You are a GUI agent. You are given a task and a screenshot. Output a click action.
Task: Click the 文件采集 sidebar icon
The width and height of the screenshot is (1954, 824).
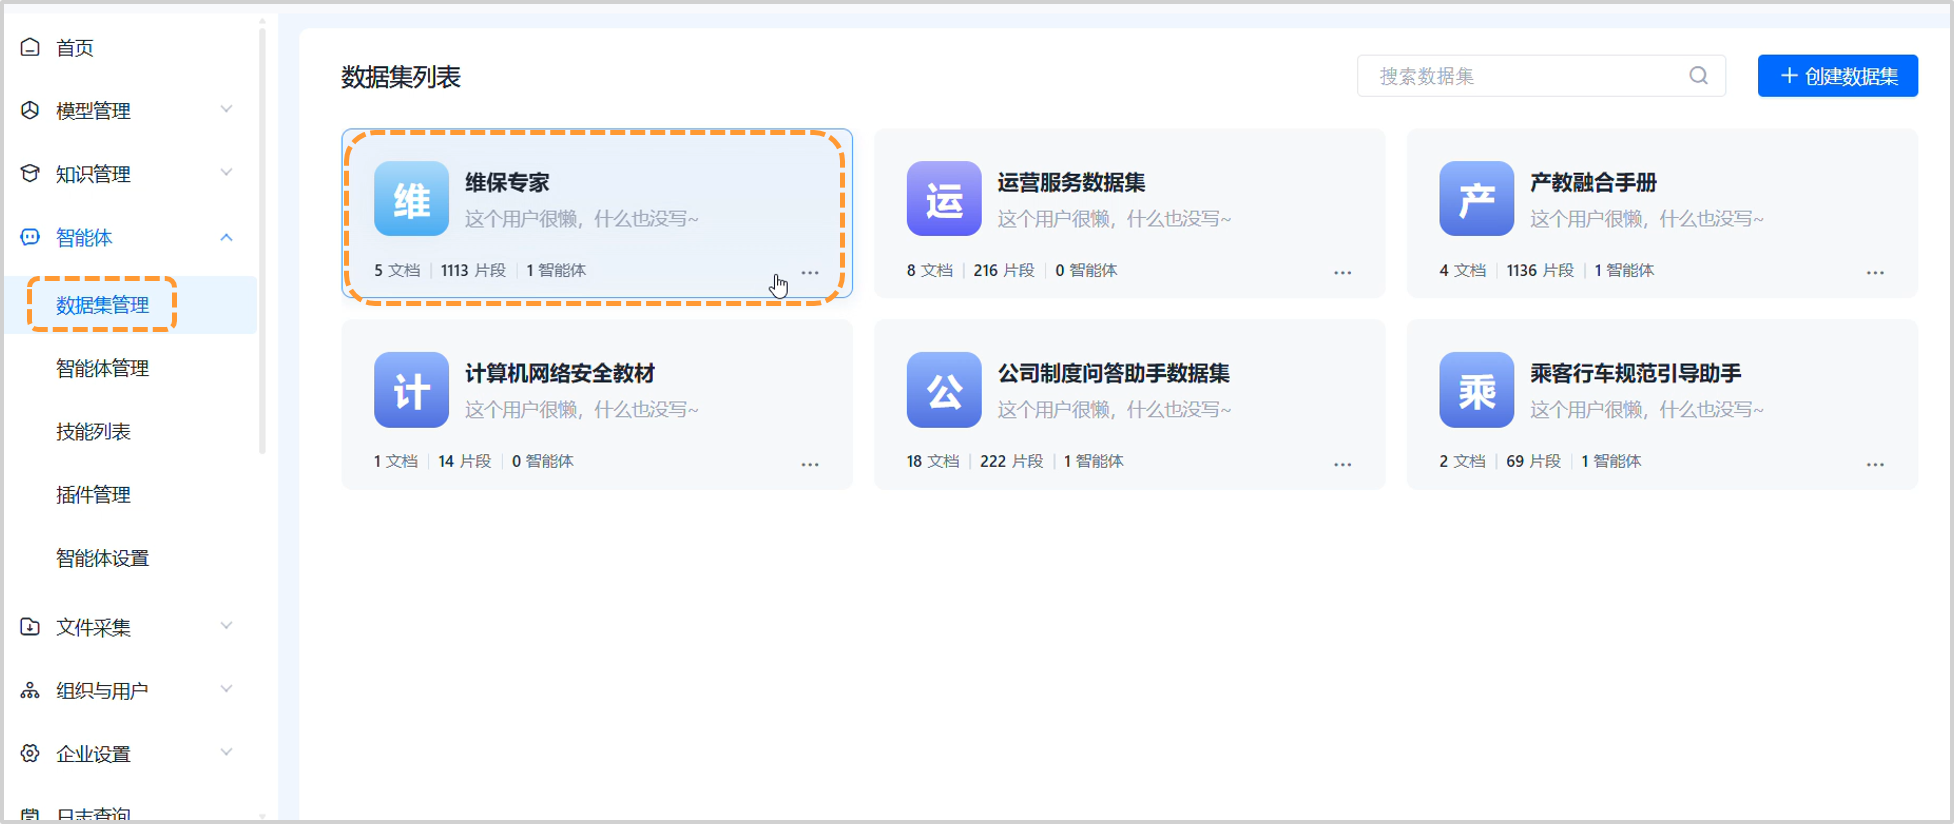[x=30, y=627]
